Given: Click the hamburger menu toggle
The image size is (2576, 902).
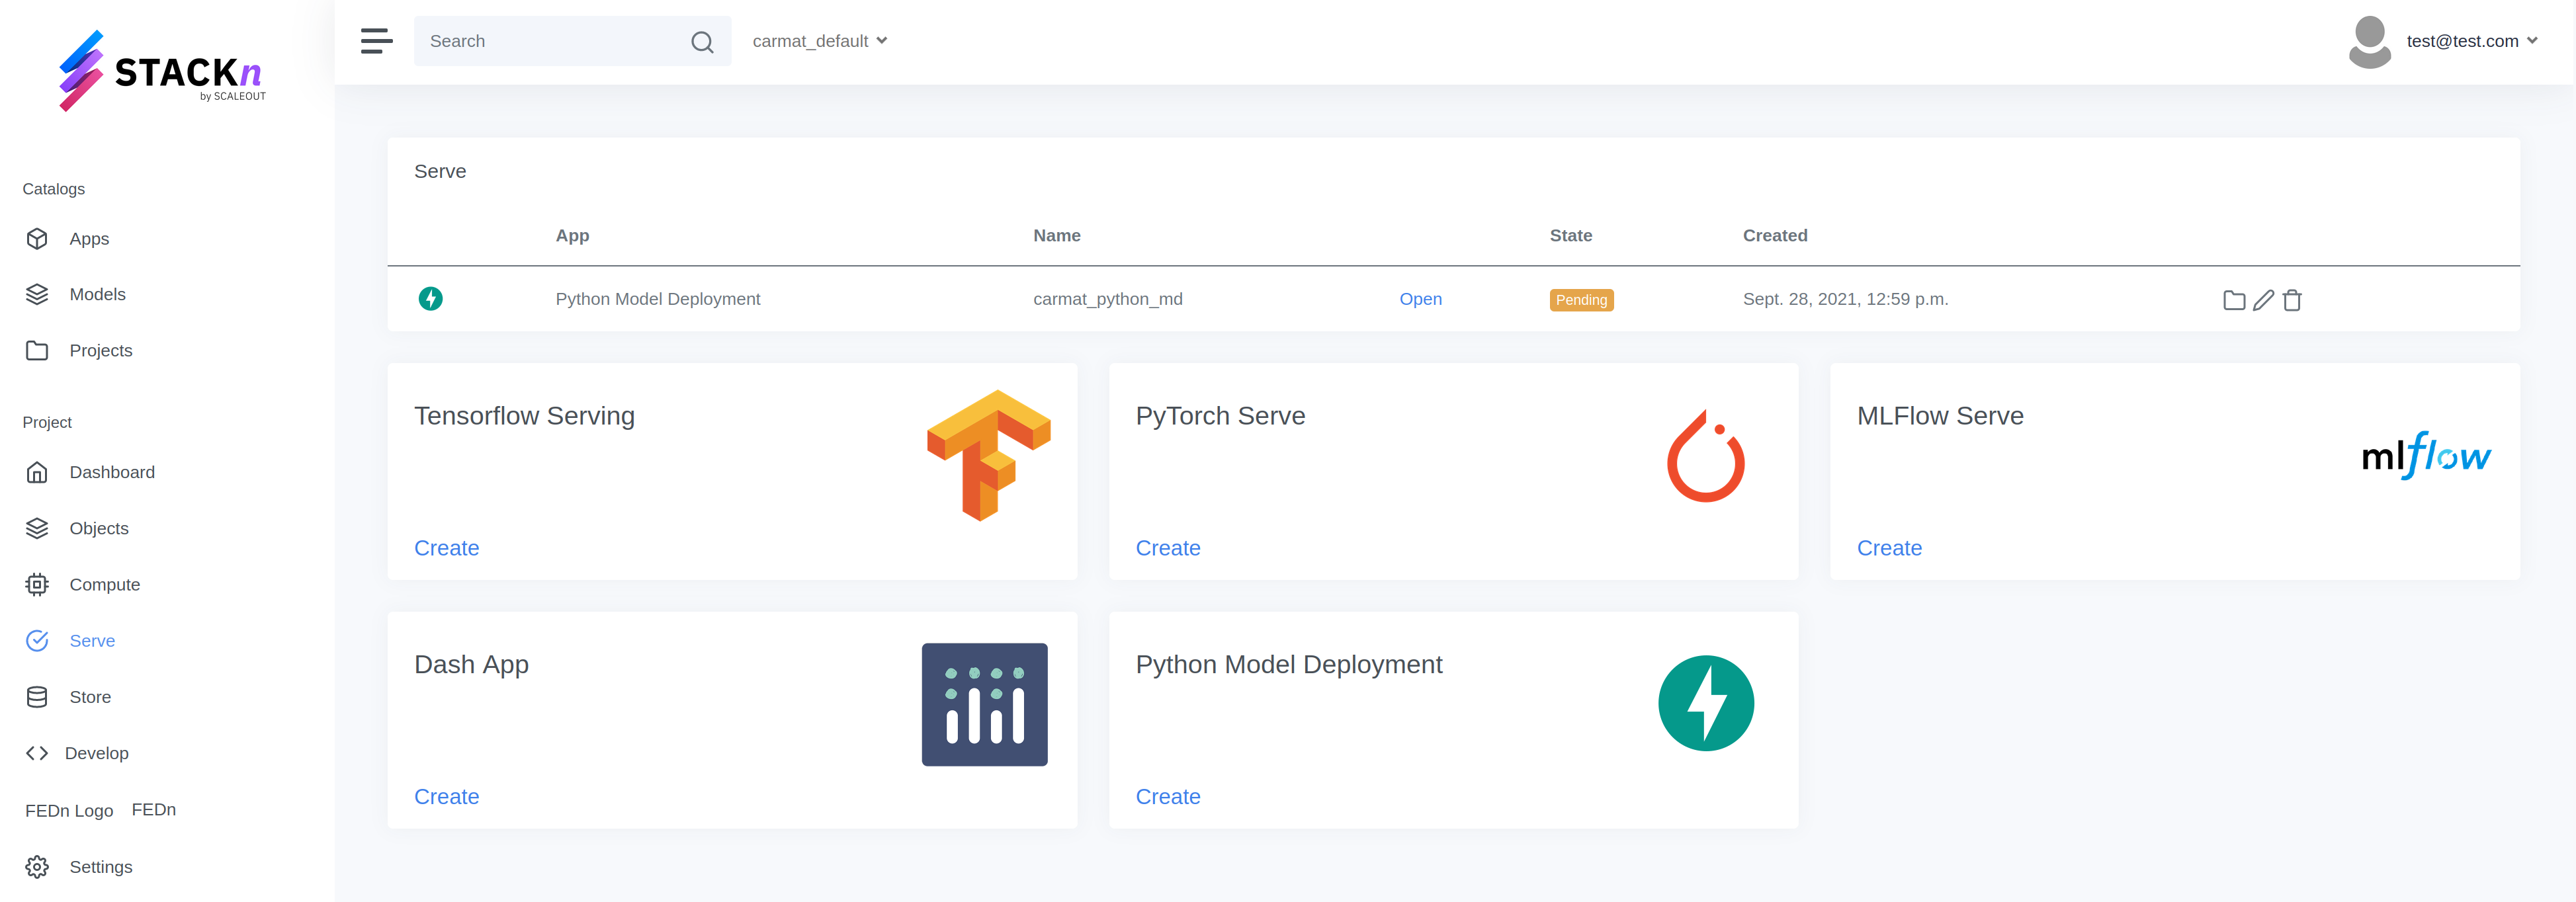Looking at the screenshot, I should (x=376, y=41).
